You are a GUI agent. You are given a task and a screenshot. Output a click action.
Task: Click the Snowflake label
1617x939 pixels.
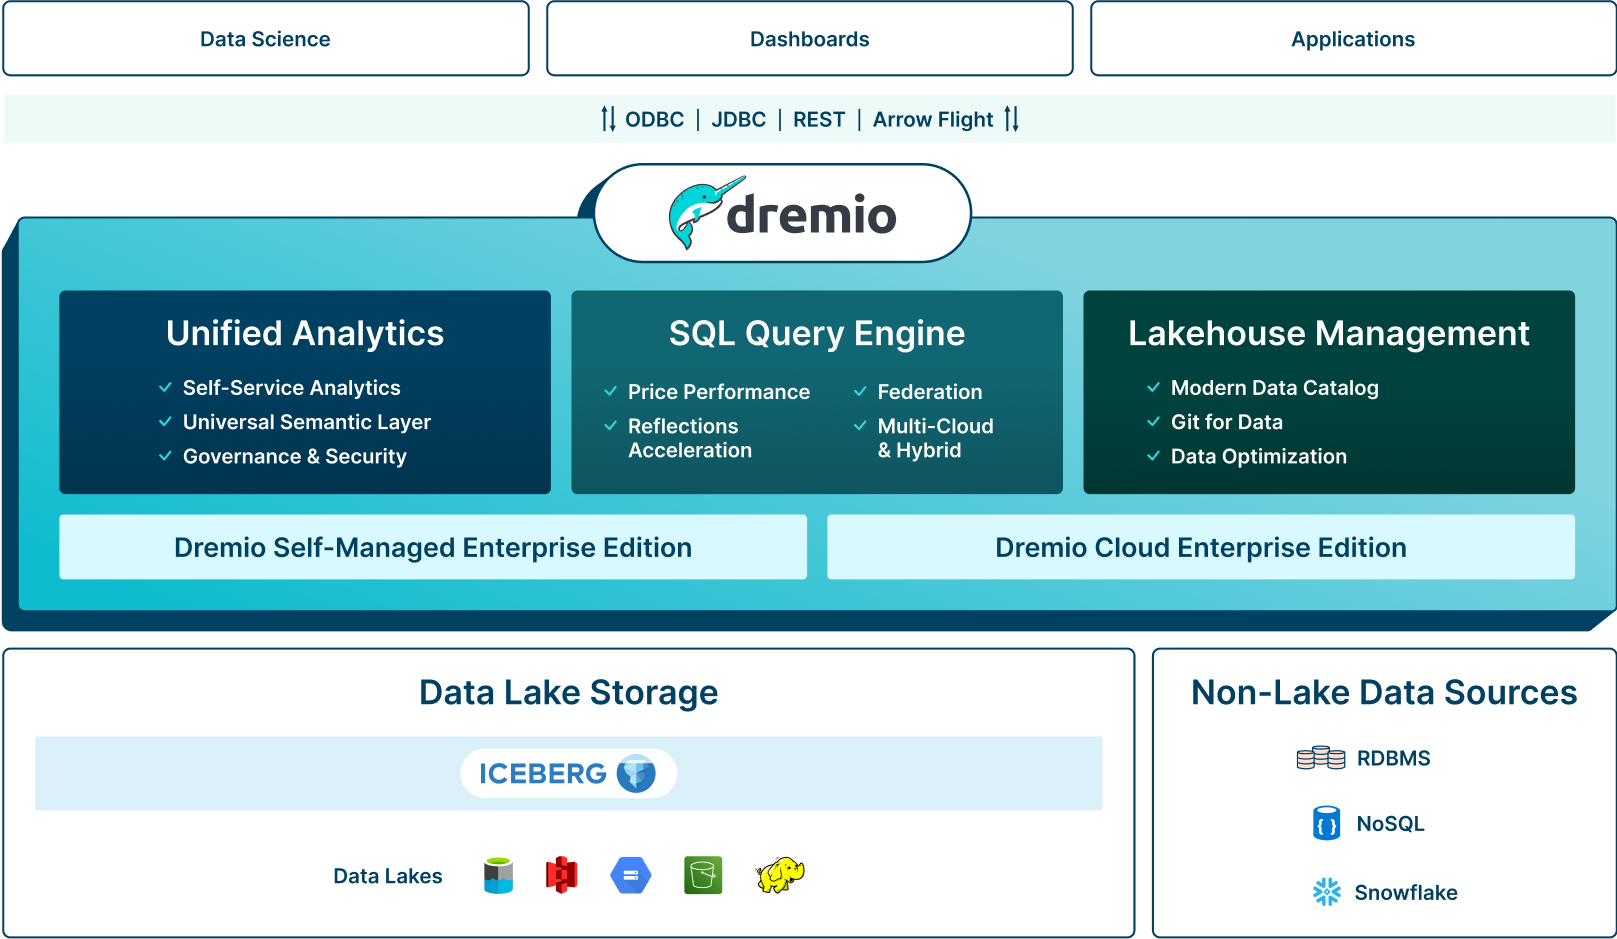(x=1406, y=892)
